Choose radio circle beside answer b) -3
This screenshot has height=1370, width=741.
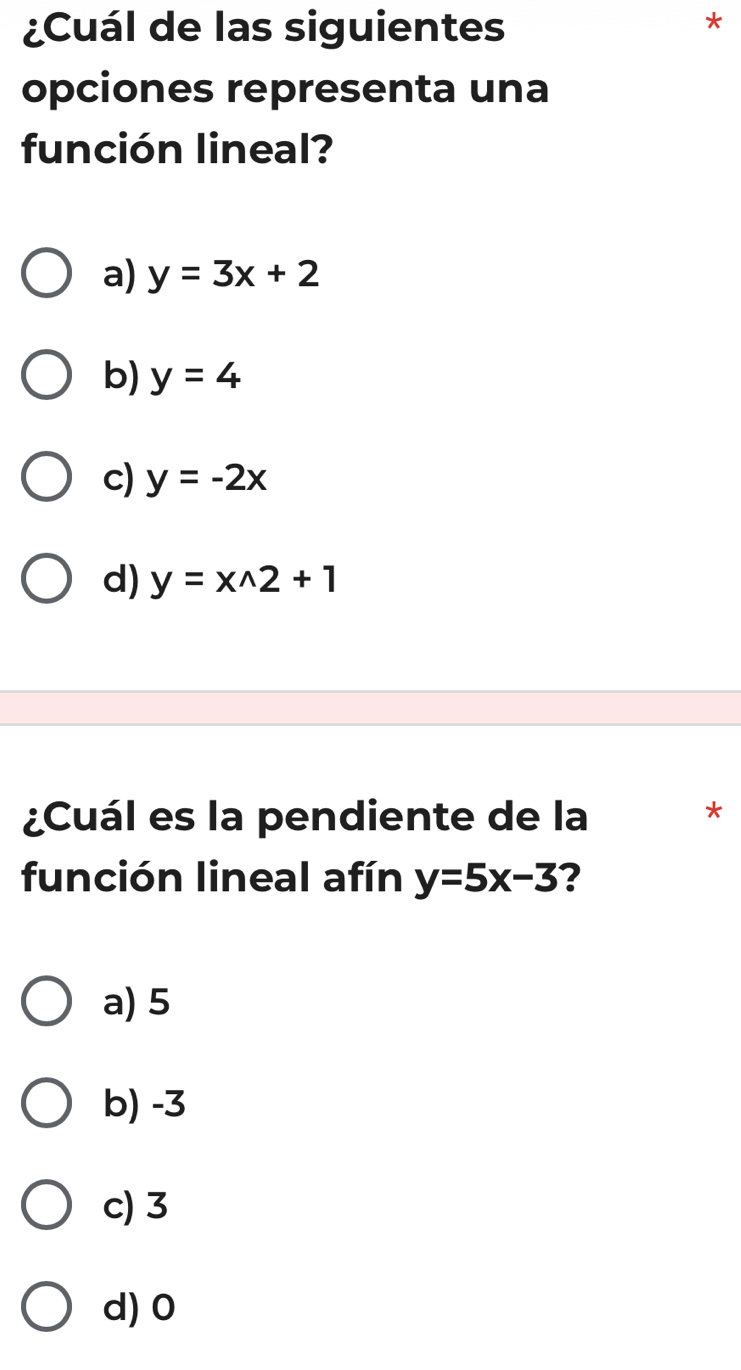(x=46, y=1104)
